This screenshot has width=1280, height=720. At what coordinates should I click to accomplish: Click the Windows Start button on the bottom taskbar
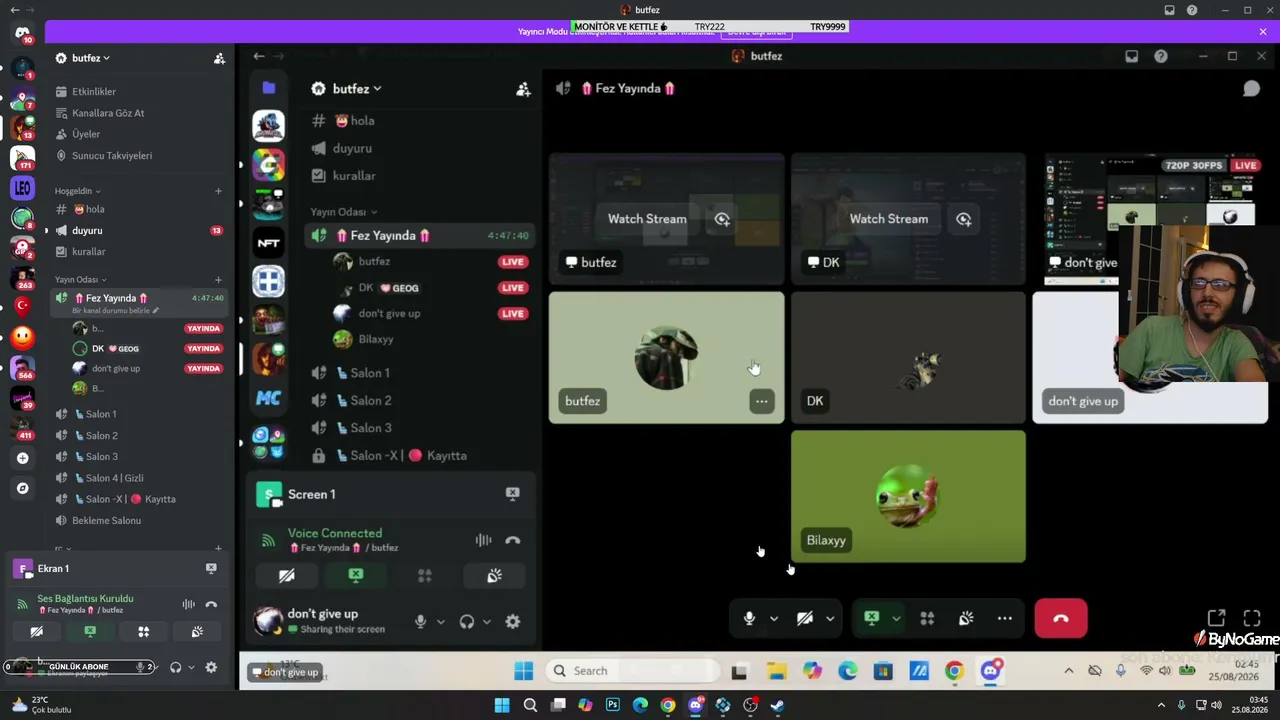(x=502, y=705)
